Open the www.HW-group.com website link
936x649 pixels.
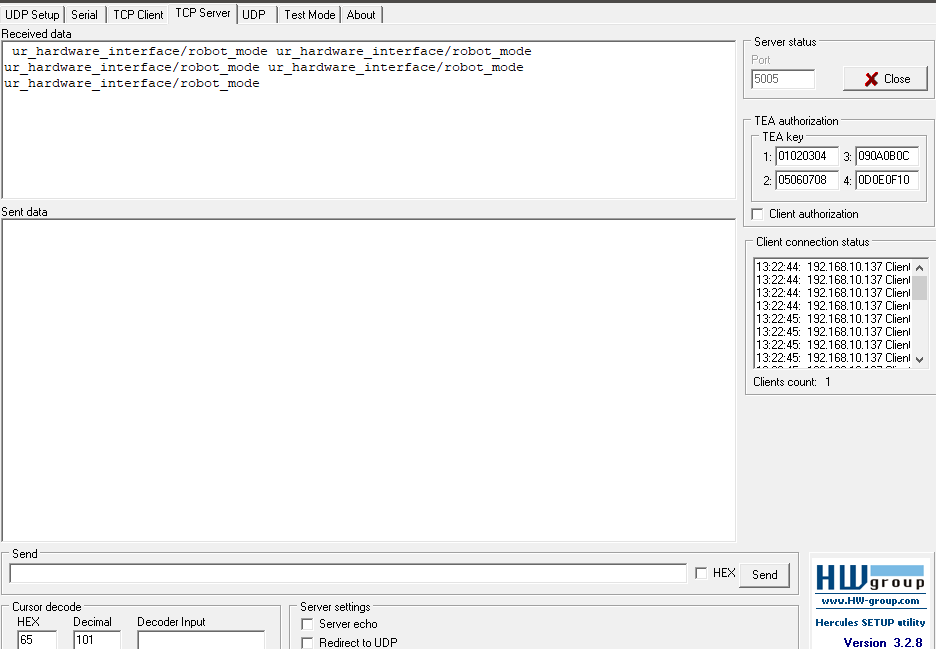point(869,602)
